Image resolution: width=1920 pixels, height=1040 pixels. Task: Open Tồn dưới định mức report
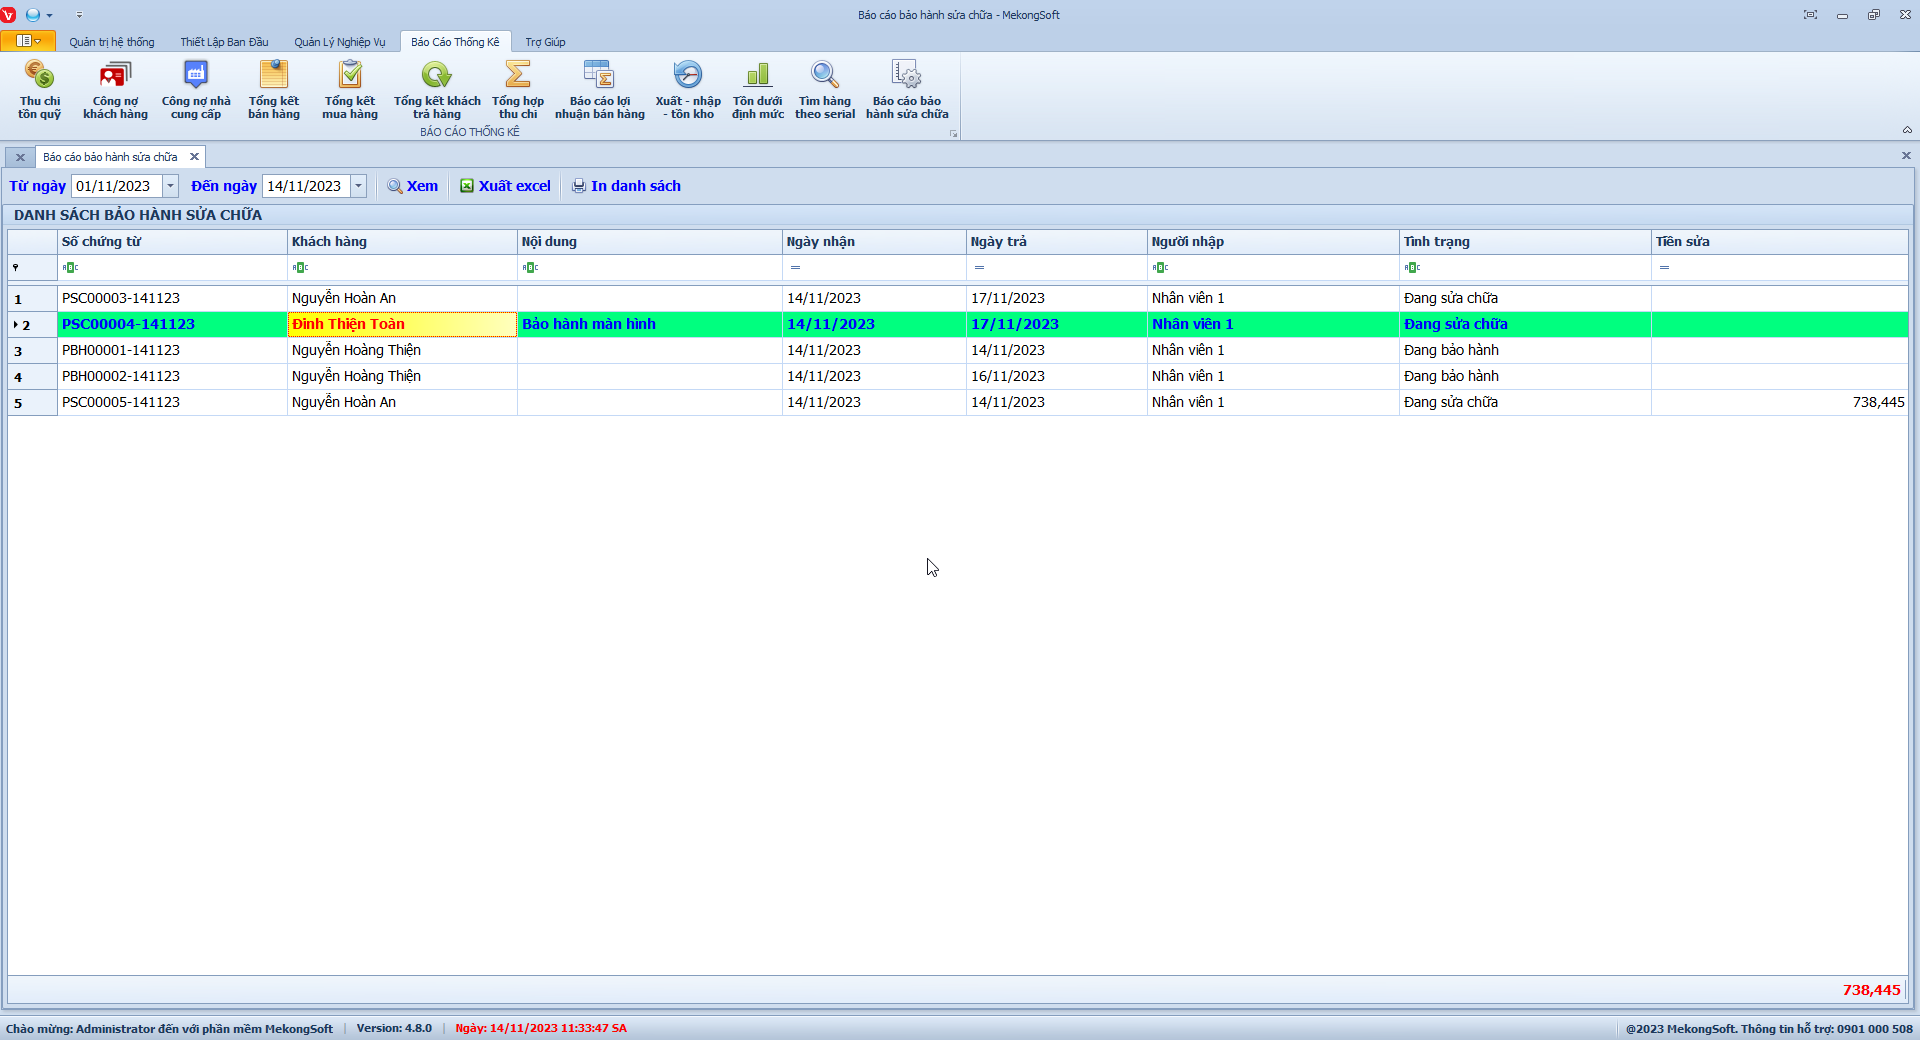[x=757, y=89]
